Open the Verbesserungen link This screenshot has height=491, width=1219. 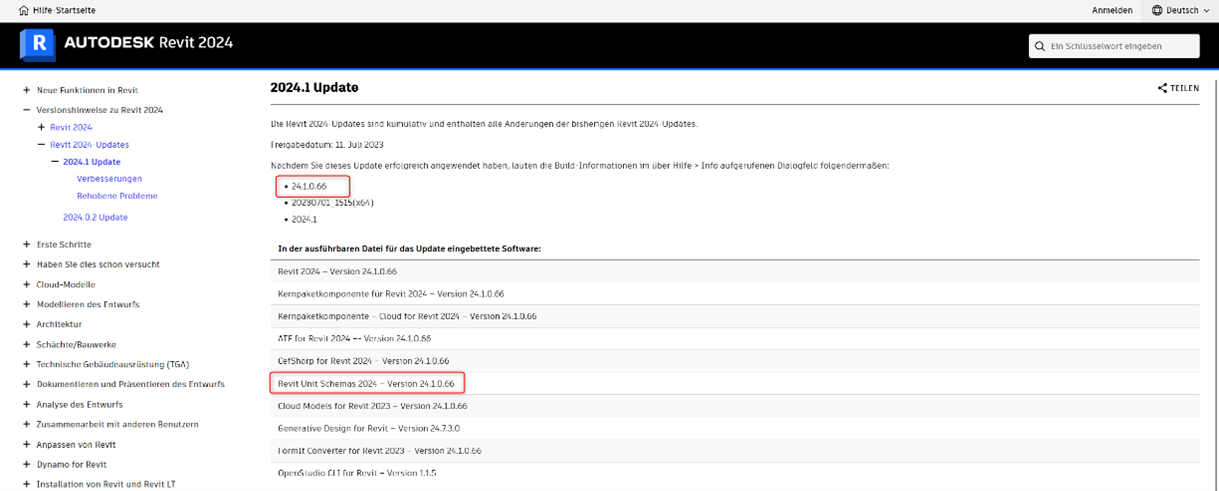(x=109, y=179)
